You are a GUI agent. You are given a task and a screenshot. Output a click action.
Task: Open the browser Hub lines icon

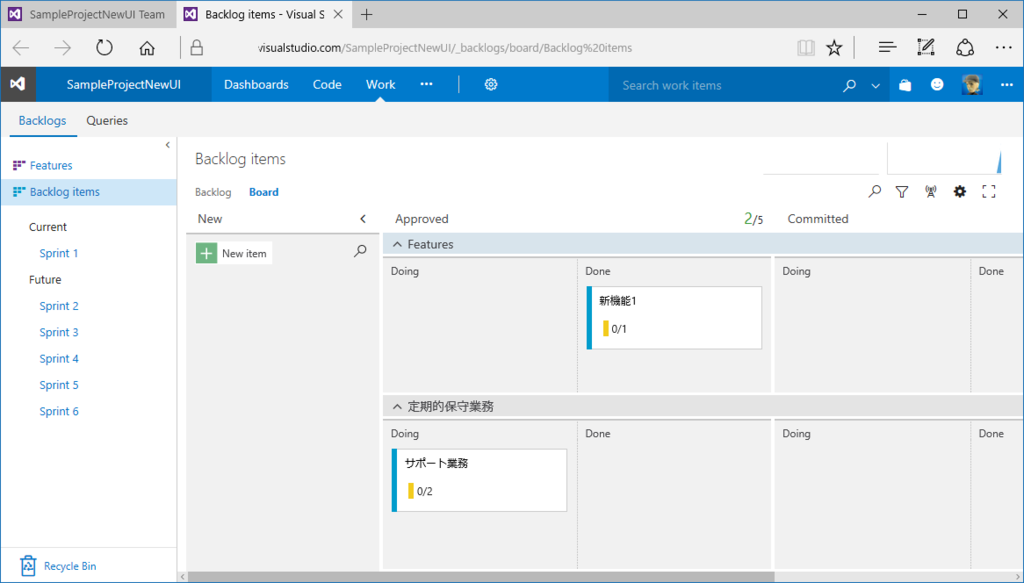(x=887, y=48)
